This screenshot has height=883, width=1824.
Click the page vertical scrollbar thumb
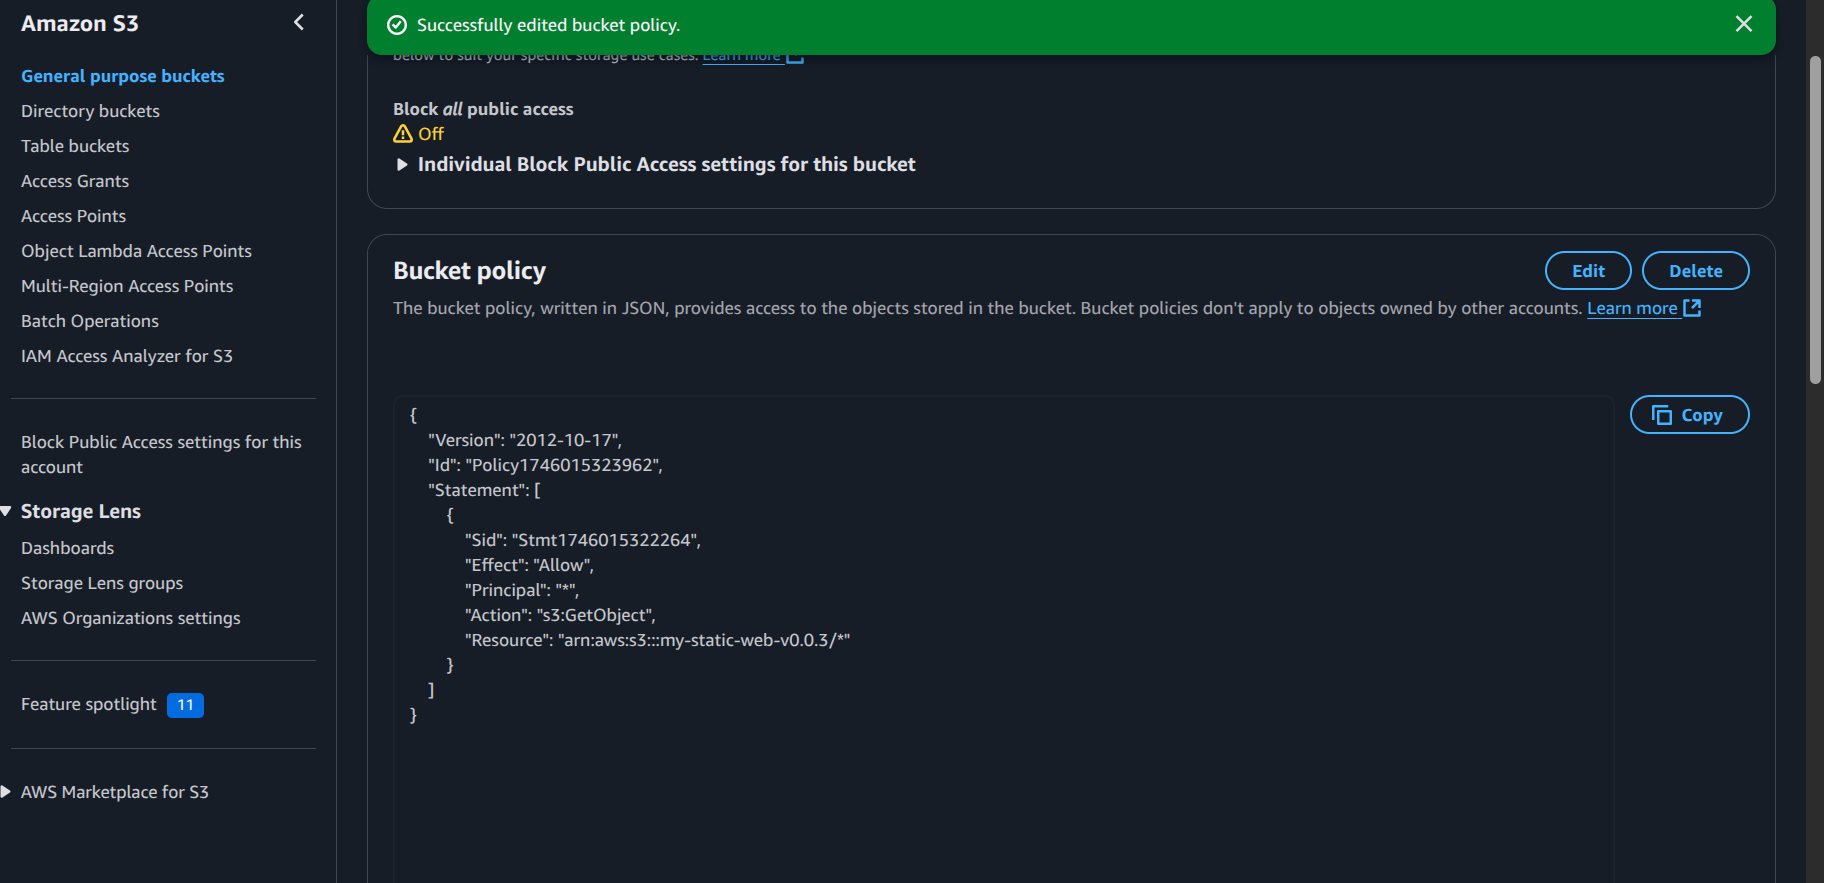pyautogui.click(x=1815, y=220)
